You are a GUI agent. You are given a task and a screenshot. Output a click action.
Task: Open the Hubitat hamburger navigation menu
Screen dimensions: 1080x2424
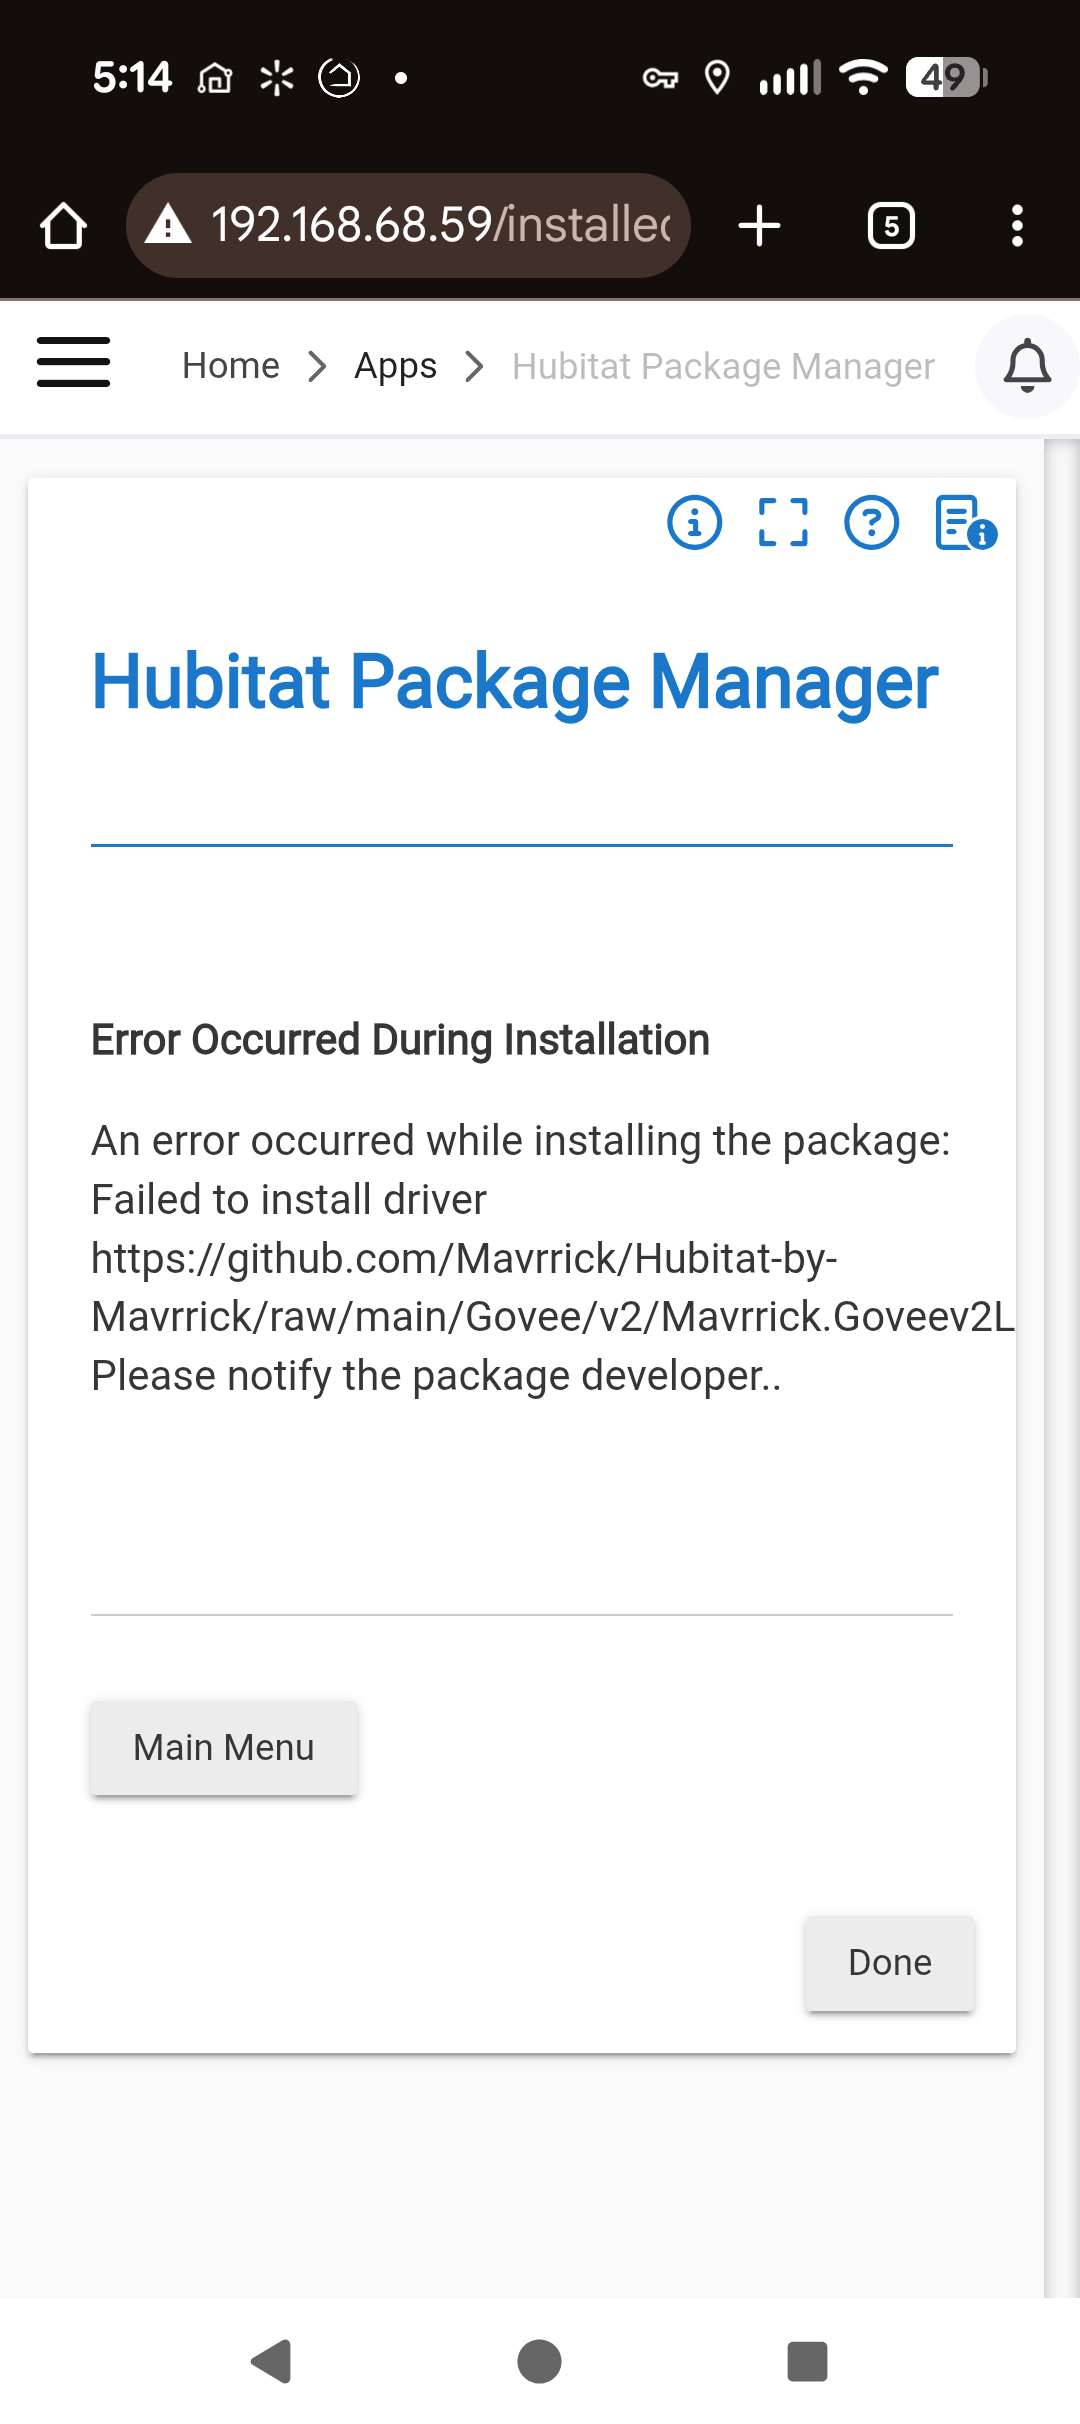[73, 364]
